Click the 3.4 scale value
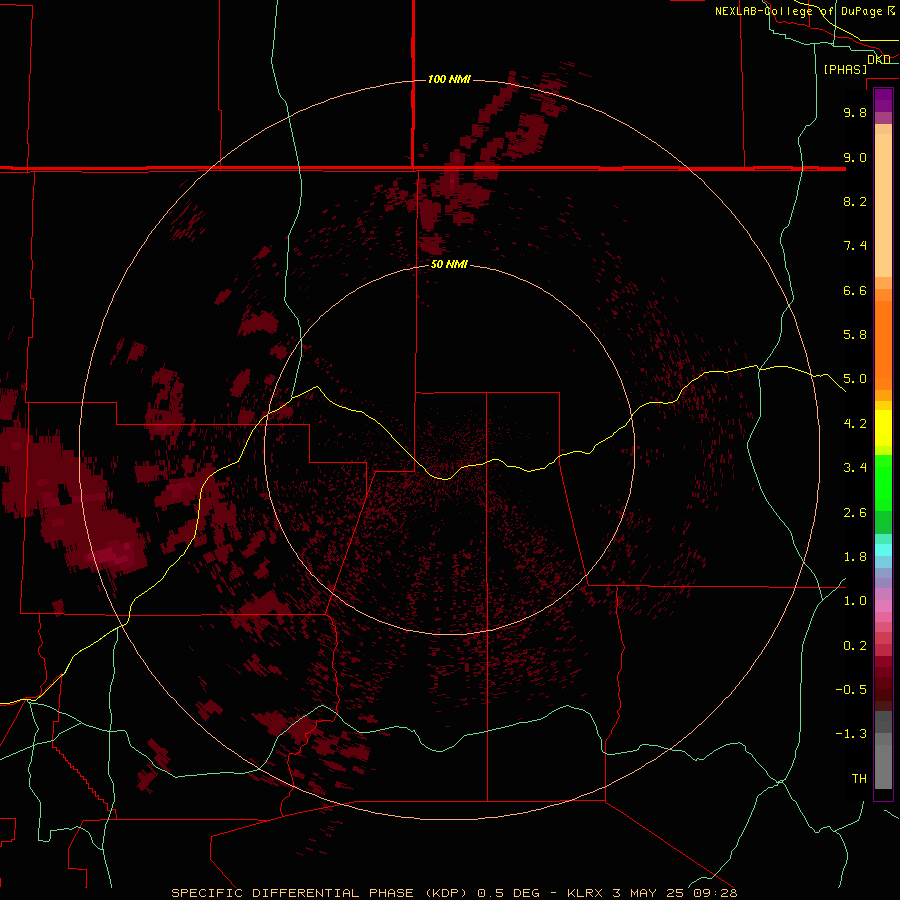900x900 pixels. [855, 468]
